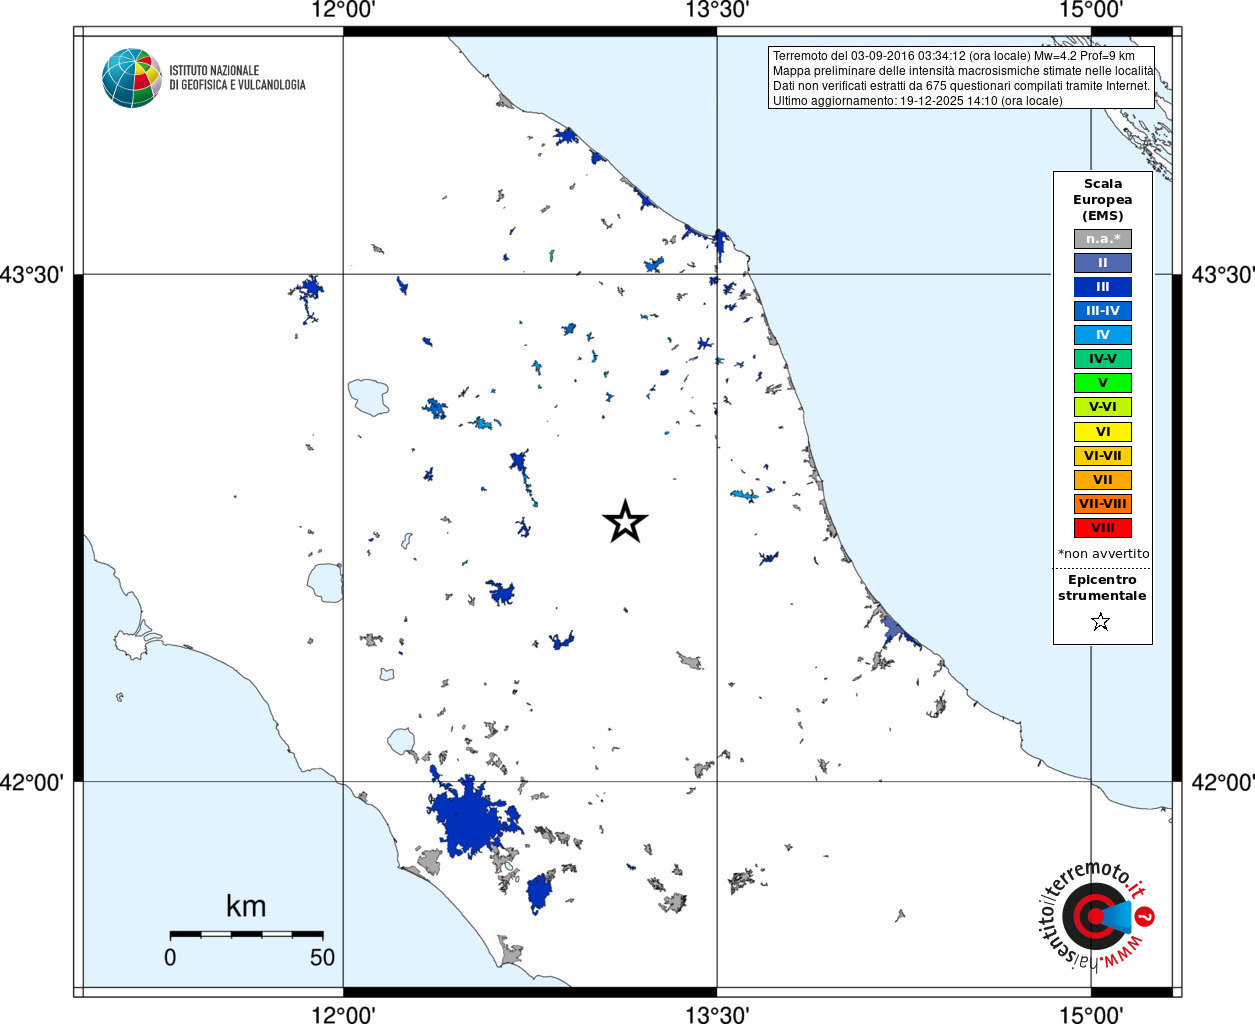Click the top 12°00' longitude label
Screen dimensions: 1255x1024
pos(343,10)
